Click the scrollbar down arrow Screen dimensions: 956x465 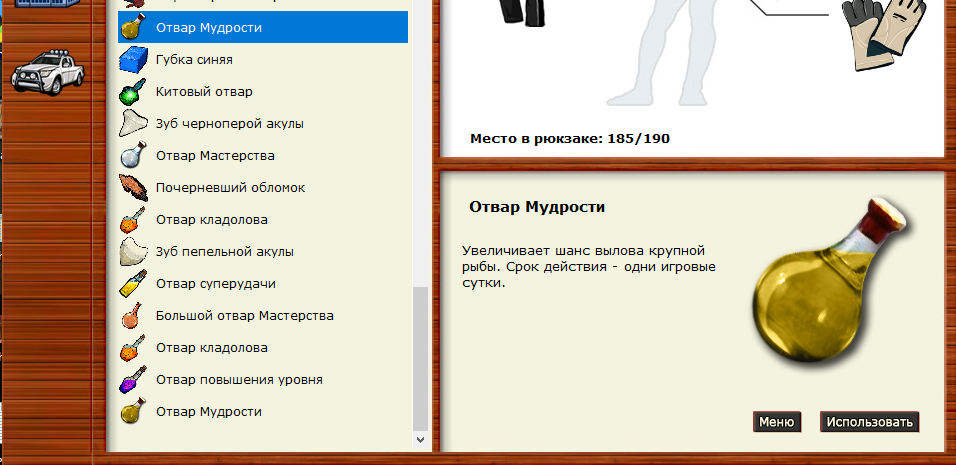pyautogui.click(x=421, y=439)
